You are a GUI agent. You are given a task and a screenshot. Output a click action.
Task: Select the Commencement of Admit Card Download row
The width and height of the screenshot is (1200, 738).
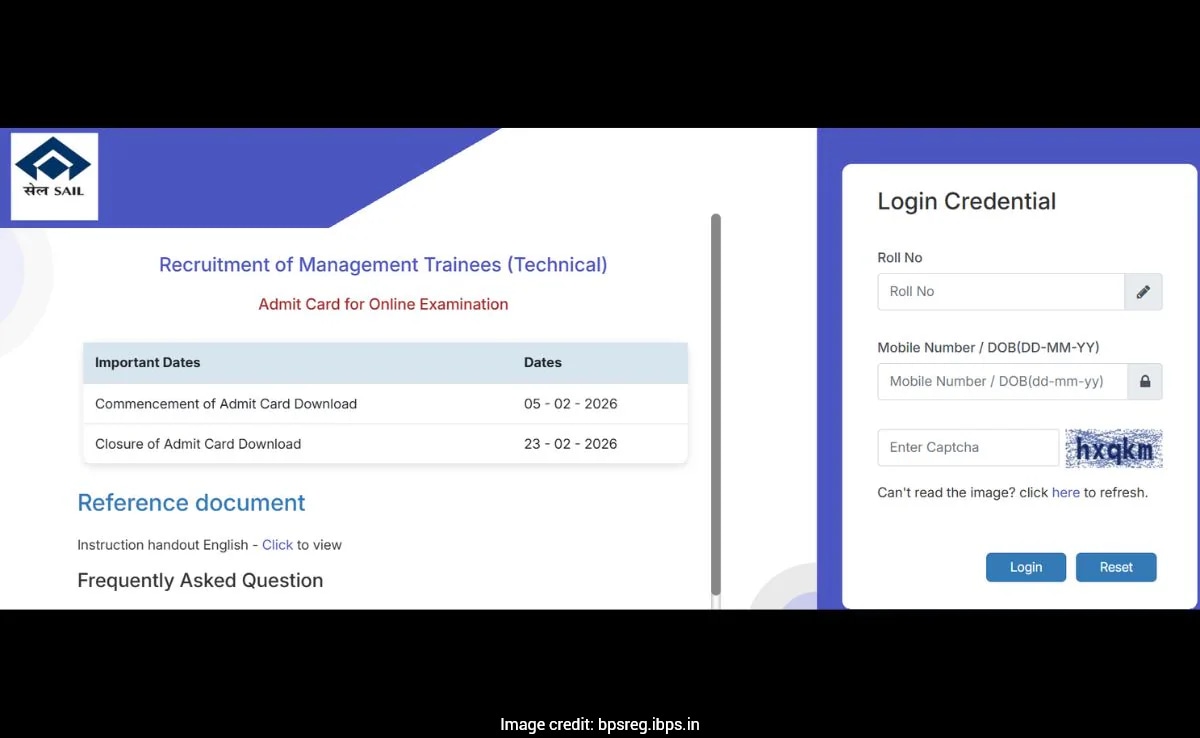(385, 404)
